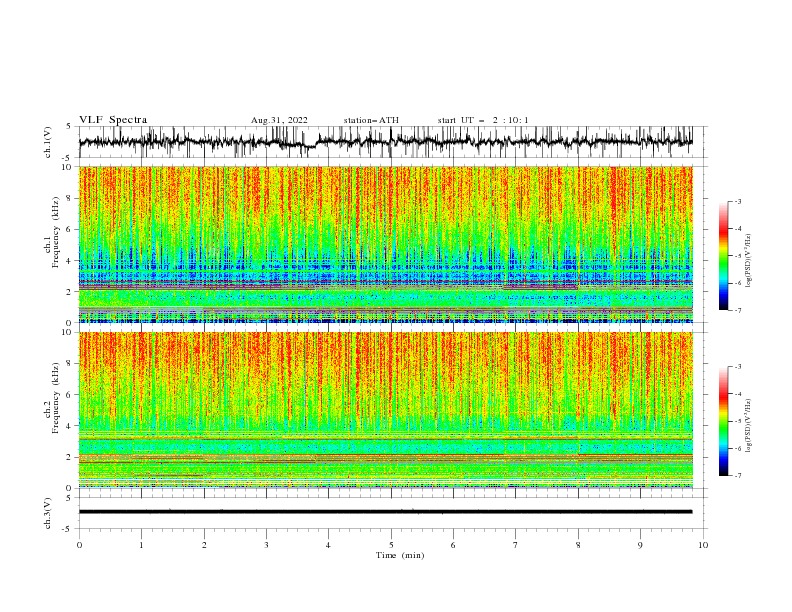Click the ch.1 "Frequency (kHz)" axis label

coord(56,232)
